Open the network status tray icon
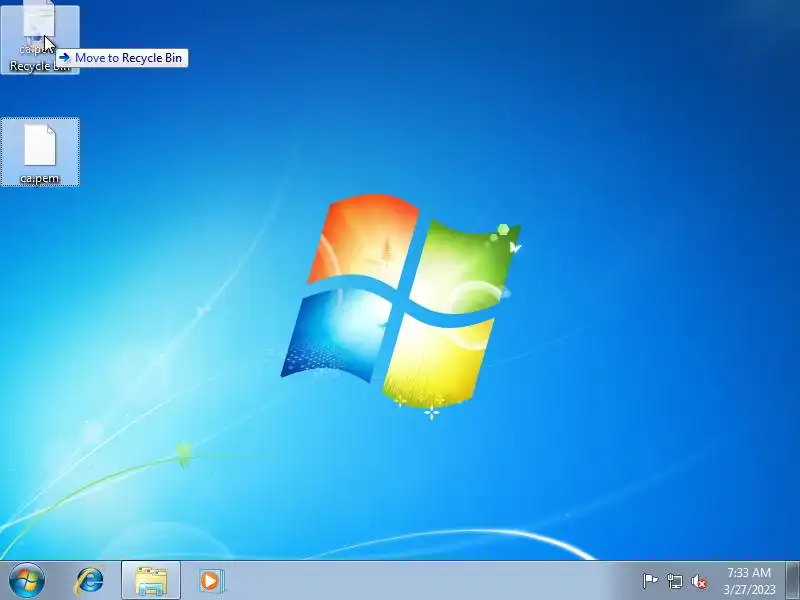 tap(675, 581)
